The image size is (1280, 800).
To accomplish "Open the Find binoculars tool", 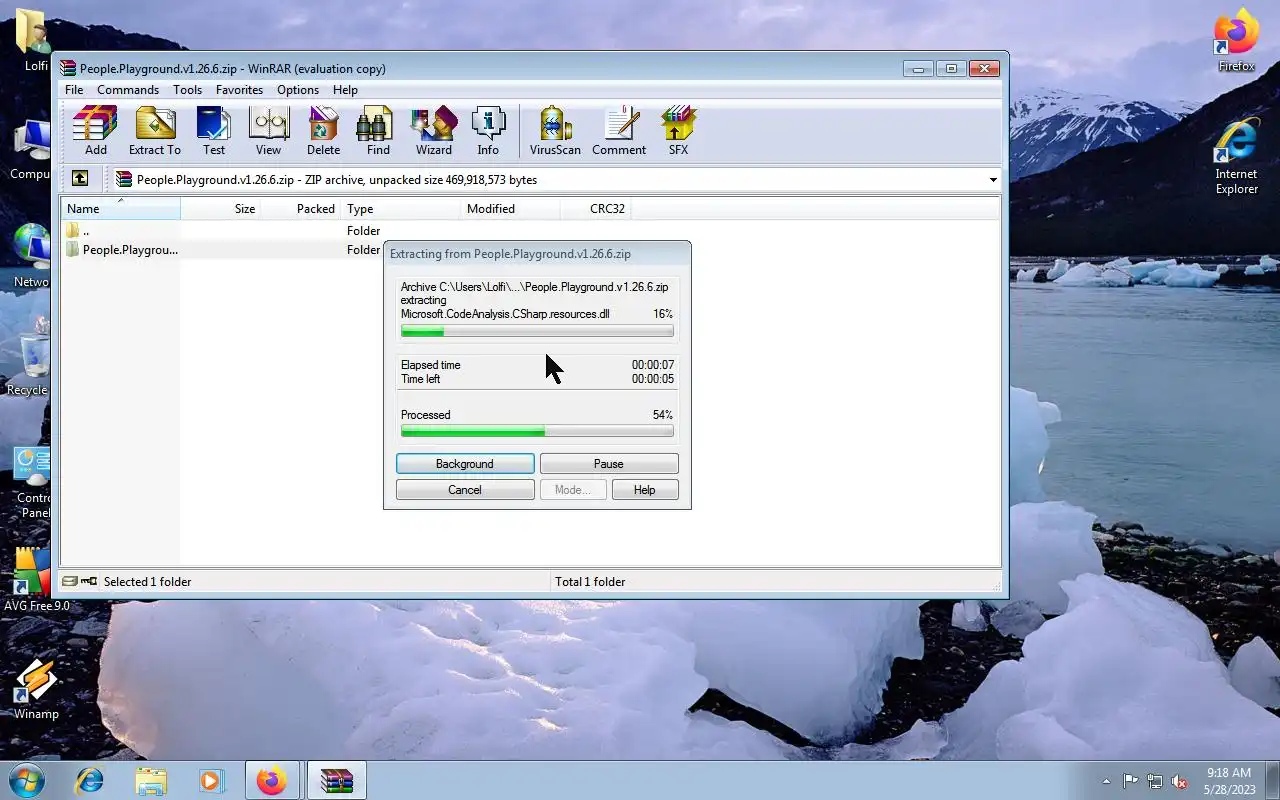I will point(378,131).
